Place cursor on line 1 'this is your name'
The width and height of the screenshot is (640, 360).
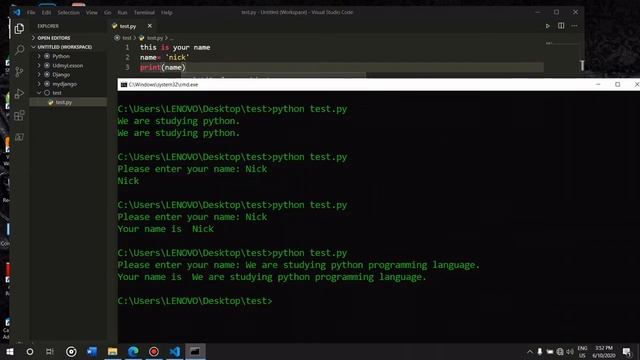click(175, 47)
